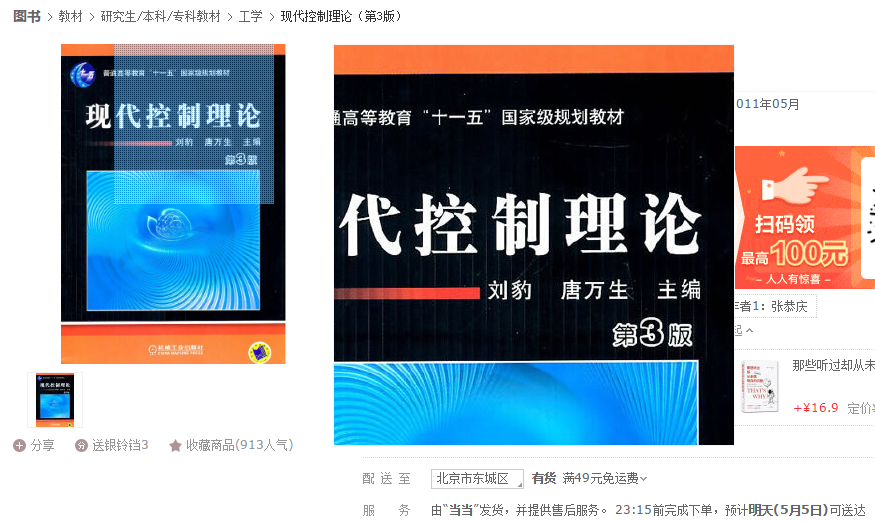Click the 送银铃铛3 label

coord(120,445)
